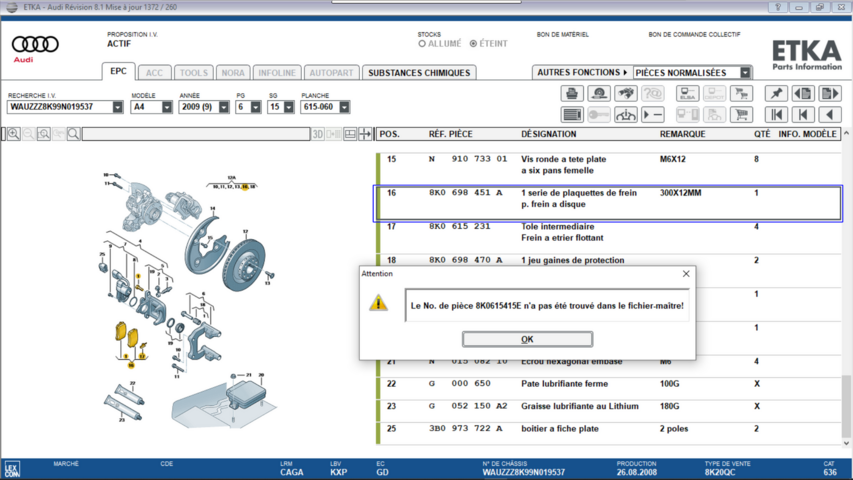Click the 300X12MM remark cell
This screenshot has height=480, width=853.
(x=680, y=193)
